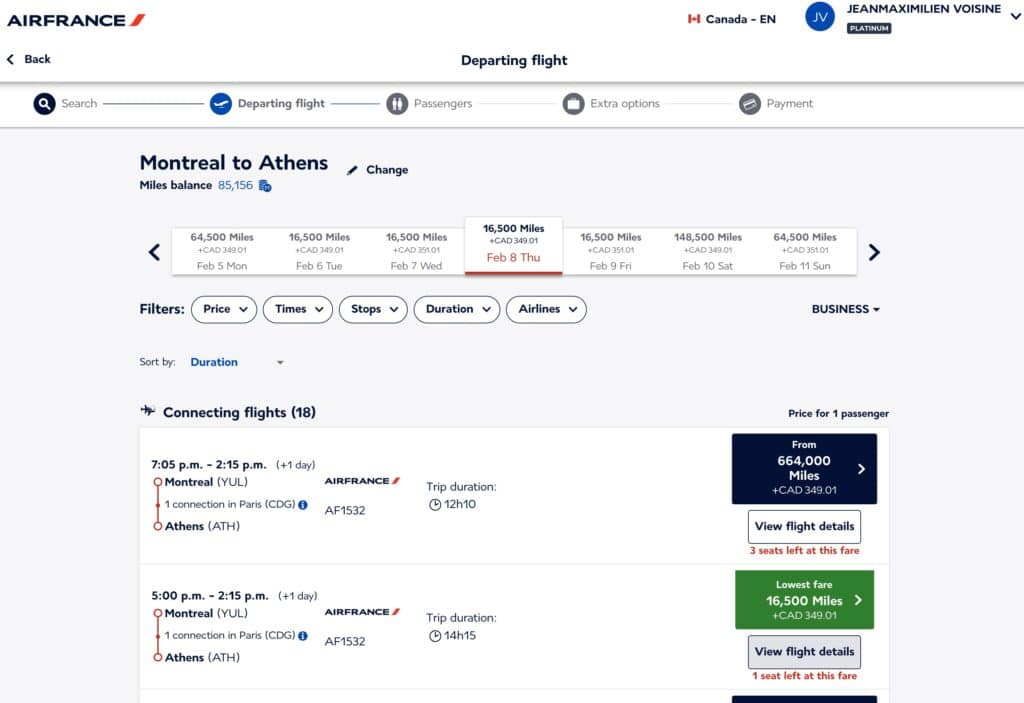
Task: Open the Canada - EN language selector
Action: coord(731,19)
